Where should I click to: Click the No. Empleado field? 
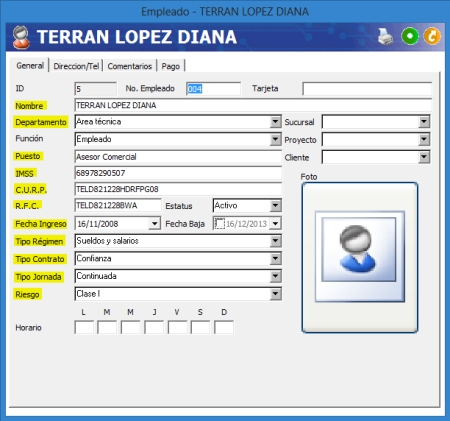pos(213,89)
